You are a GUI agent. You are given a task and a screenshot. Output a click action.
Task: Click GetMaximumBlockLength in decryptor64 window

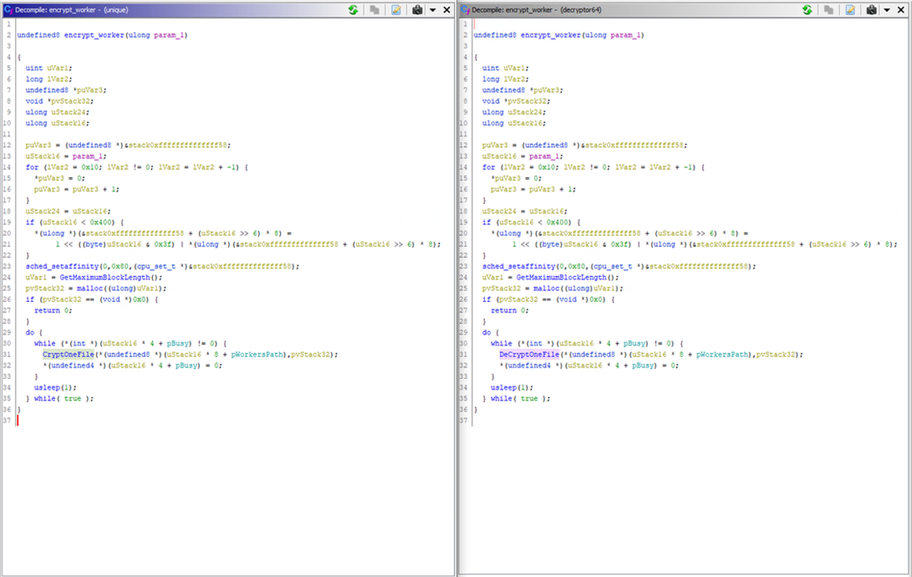click(561, 277)
